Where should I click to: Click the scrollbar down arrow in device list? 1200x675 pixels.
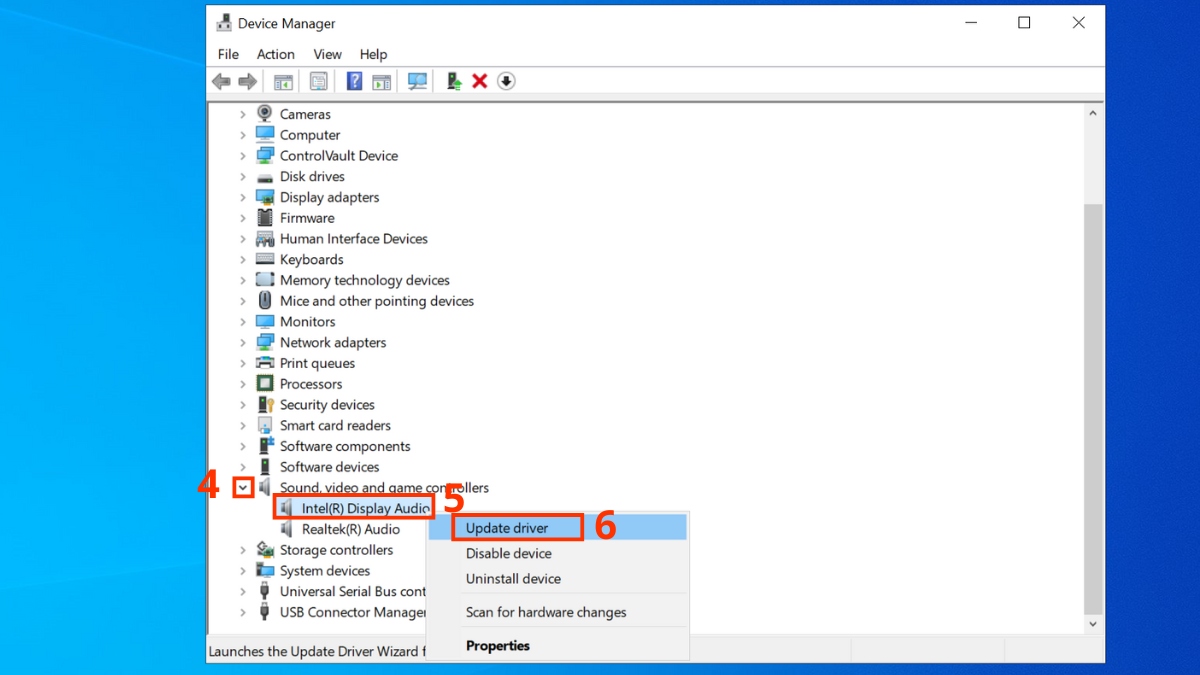[1093, 624]
